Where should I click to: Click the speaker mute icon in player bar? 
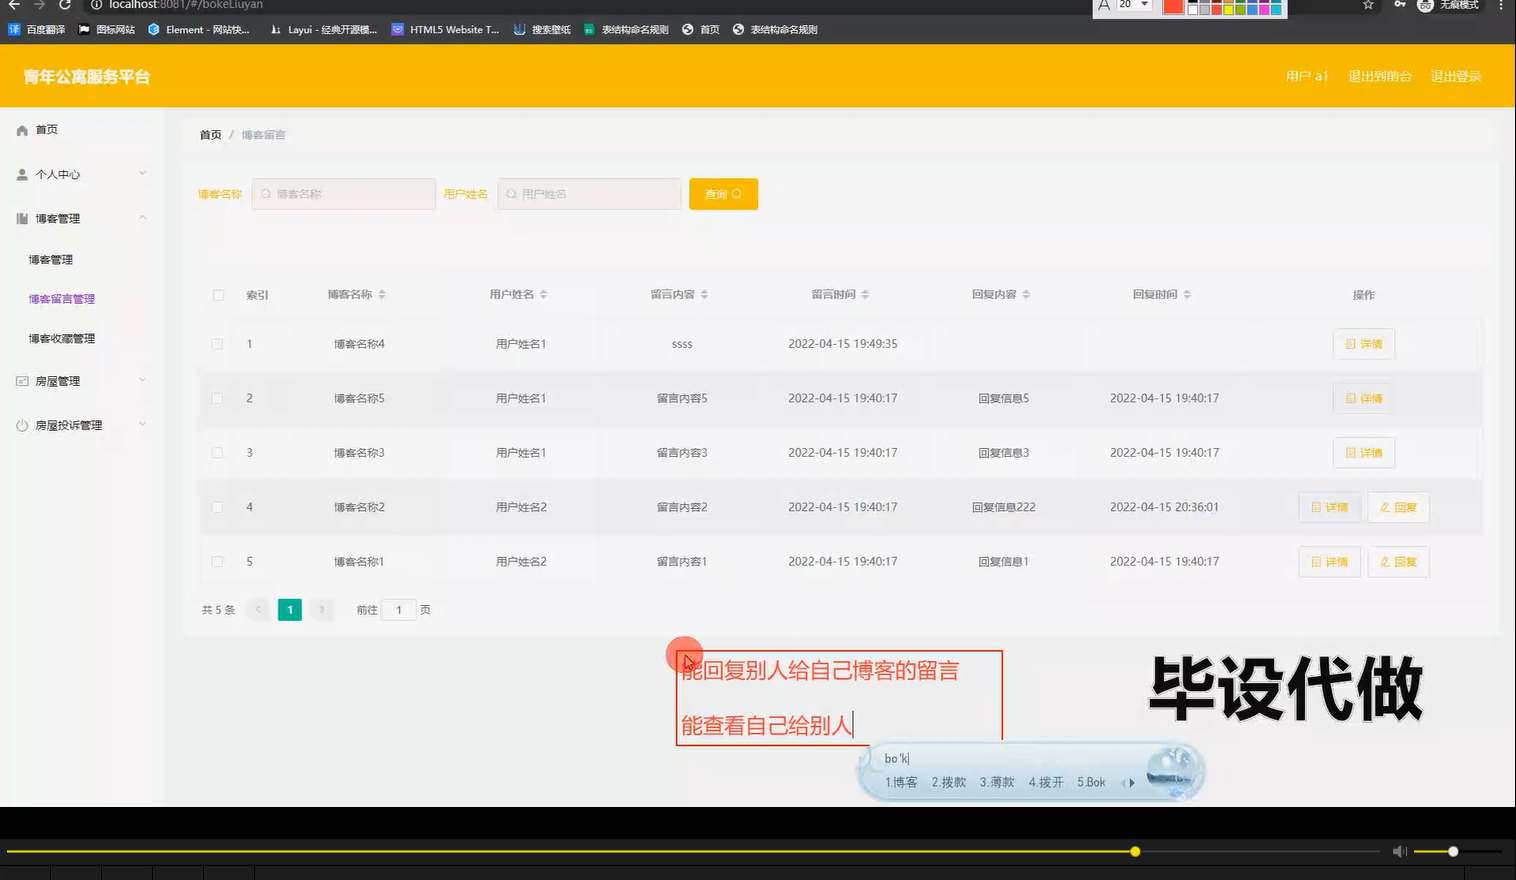coord(1400,851)
